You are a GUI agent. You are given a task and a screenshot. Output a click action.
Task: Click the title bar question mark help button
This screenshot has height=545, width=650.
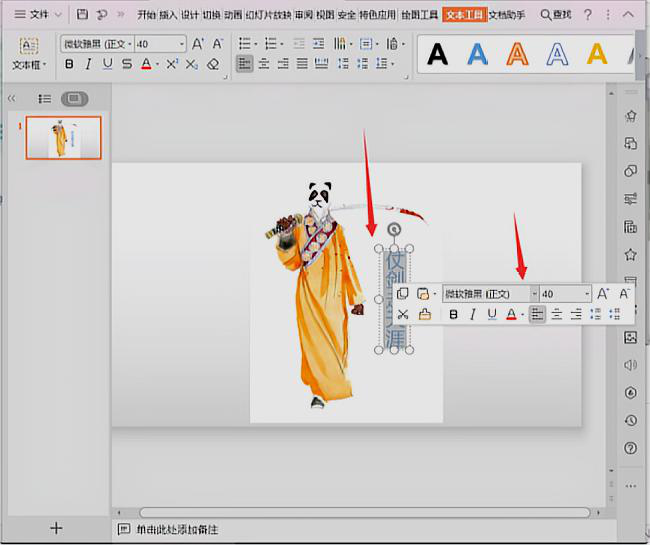587,15
